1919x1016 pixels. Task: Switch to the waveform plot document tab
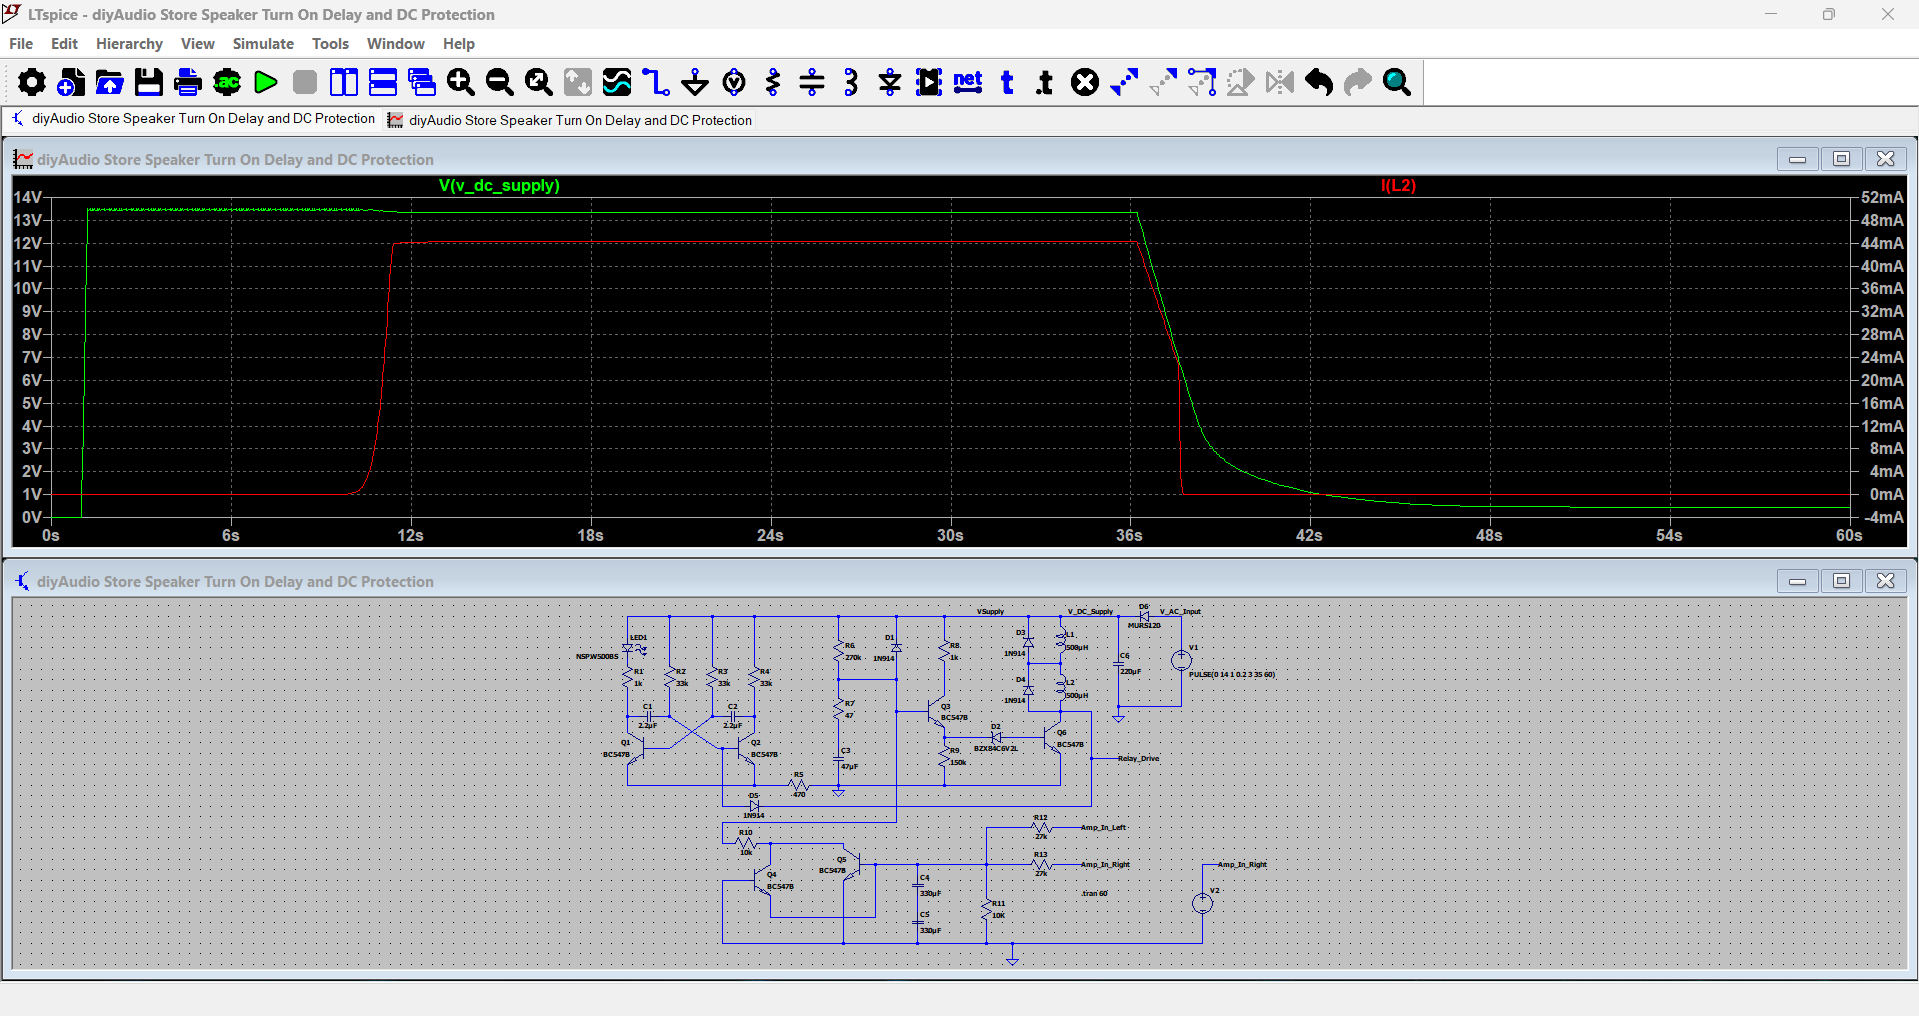click(x=570, y=120)
